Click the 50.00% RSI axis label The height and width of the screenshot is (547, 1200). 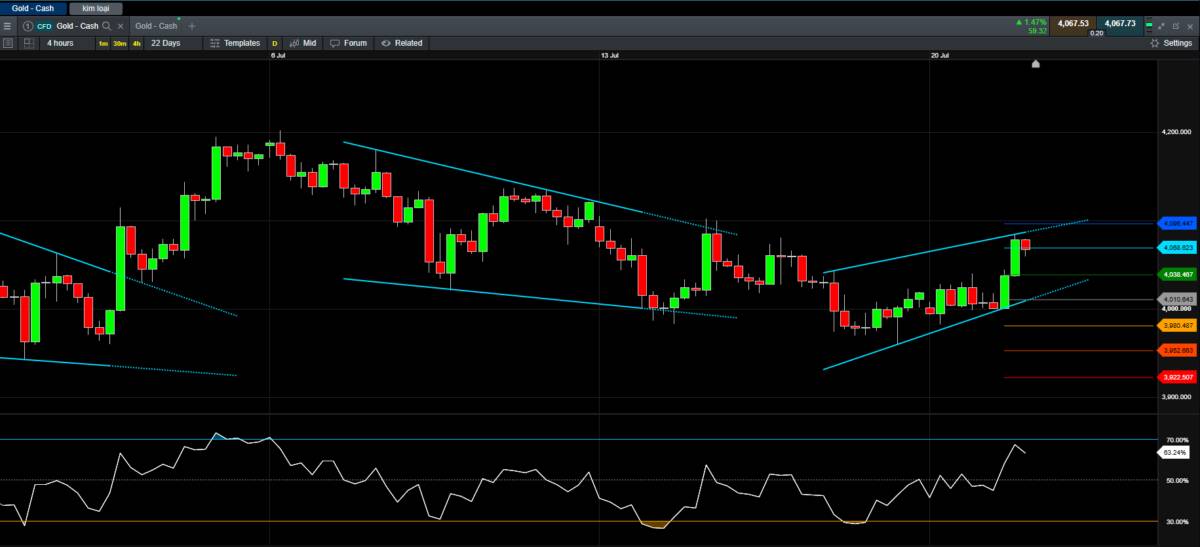coord(1177,481)
